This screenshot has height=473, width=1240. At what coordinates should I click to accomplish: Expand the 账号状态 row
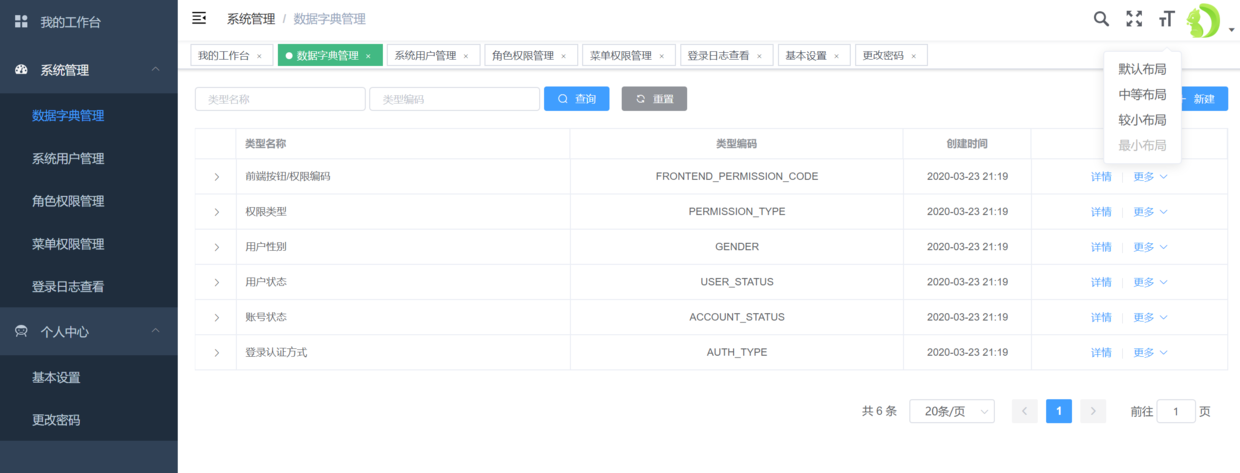(x=216, y=317)
